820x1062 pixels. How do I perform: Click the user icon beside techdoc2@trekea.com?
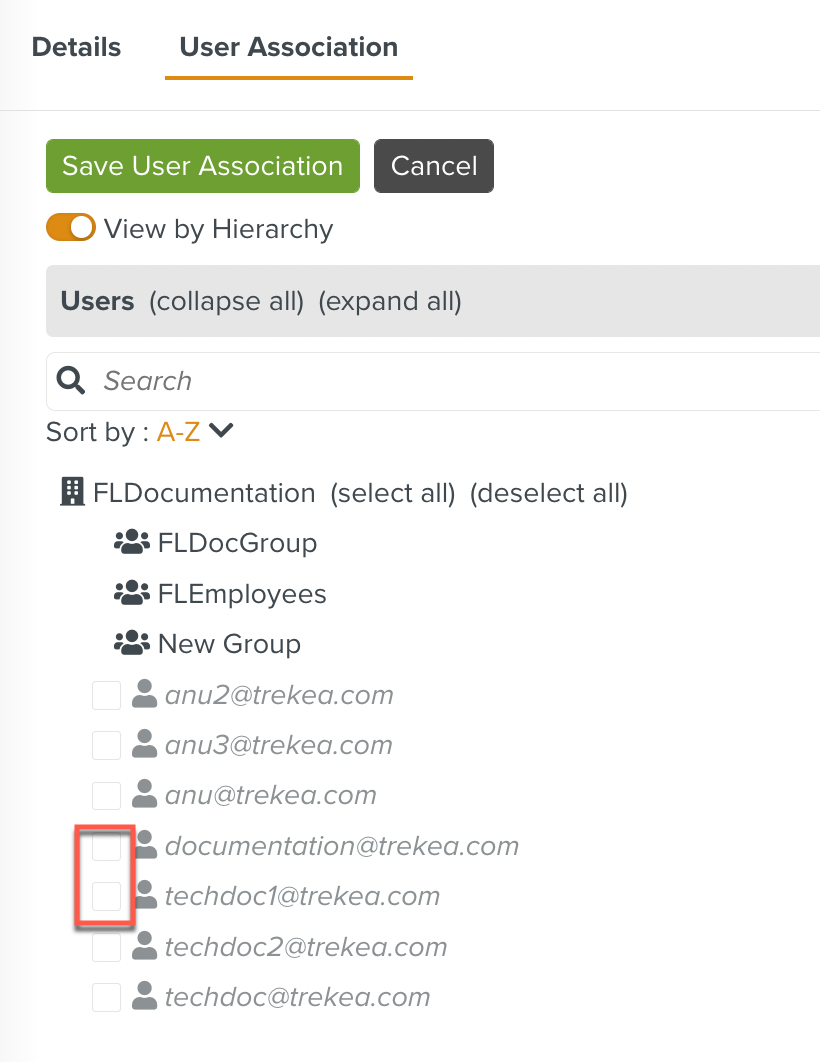click(145, 946)
